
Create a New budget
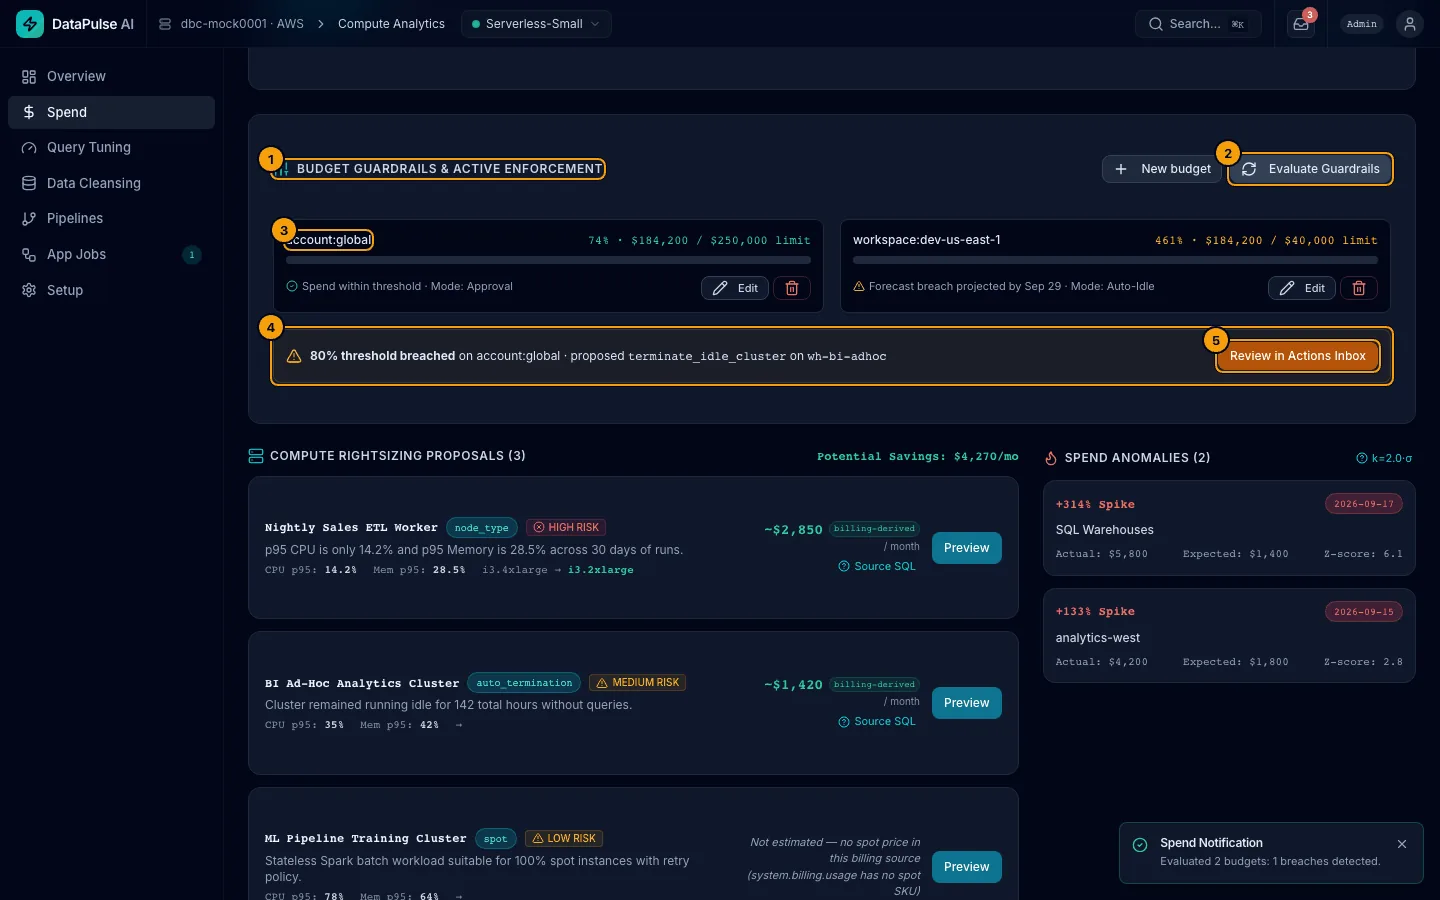click(x=1162, y=169)
